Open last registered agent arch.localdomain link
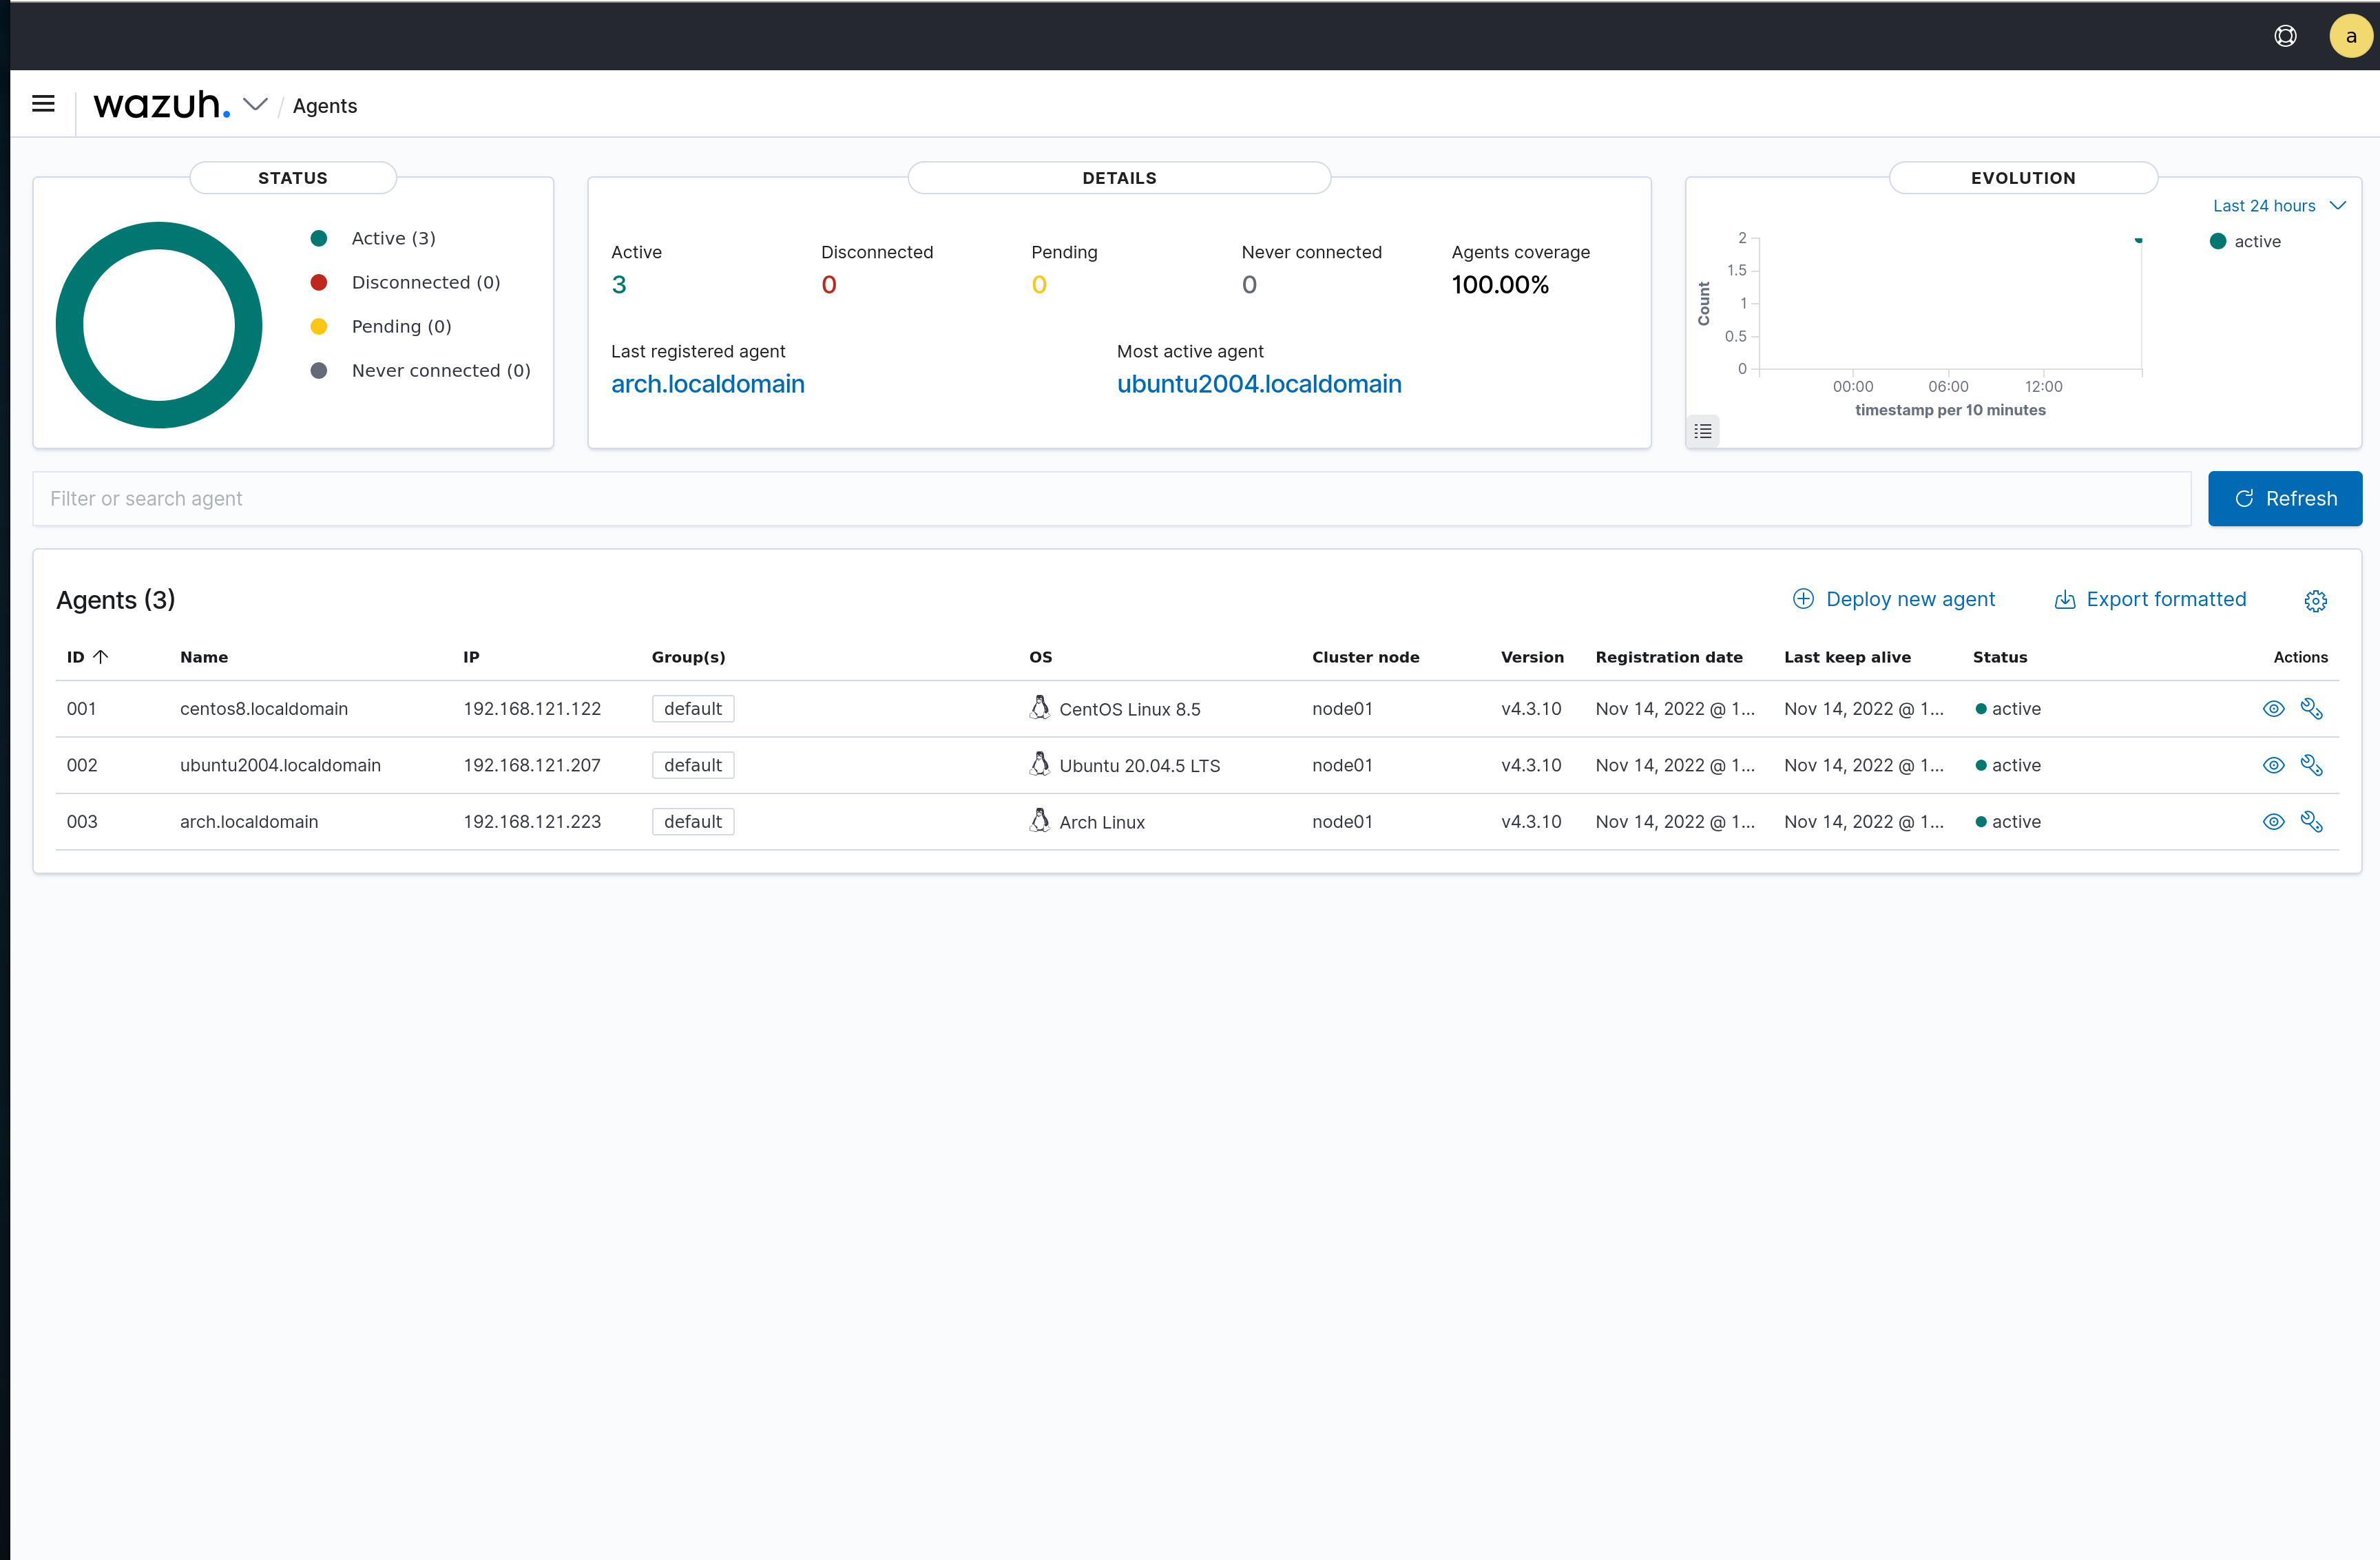The width and height of the screenshot is (2380, 1560). [x=708, y=384]
